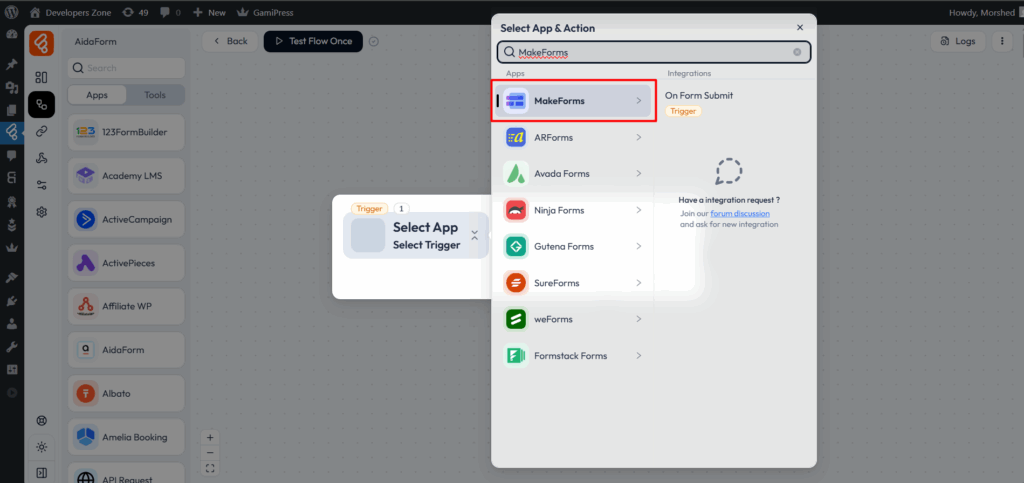Select Formstack Forms app in list

click(x=573, y=356)
